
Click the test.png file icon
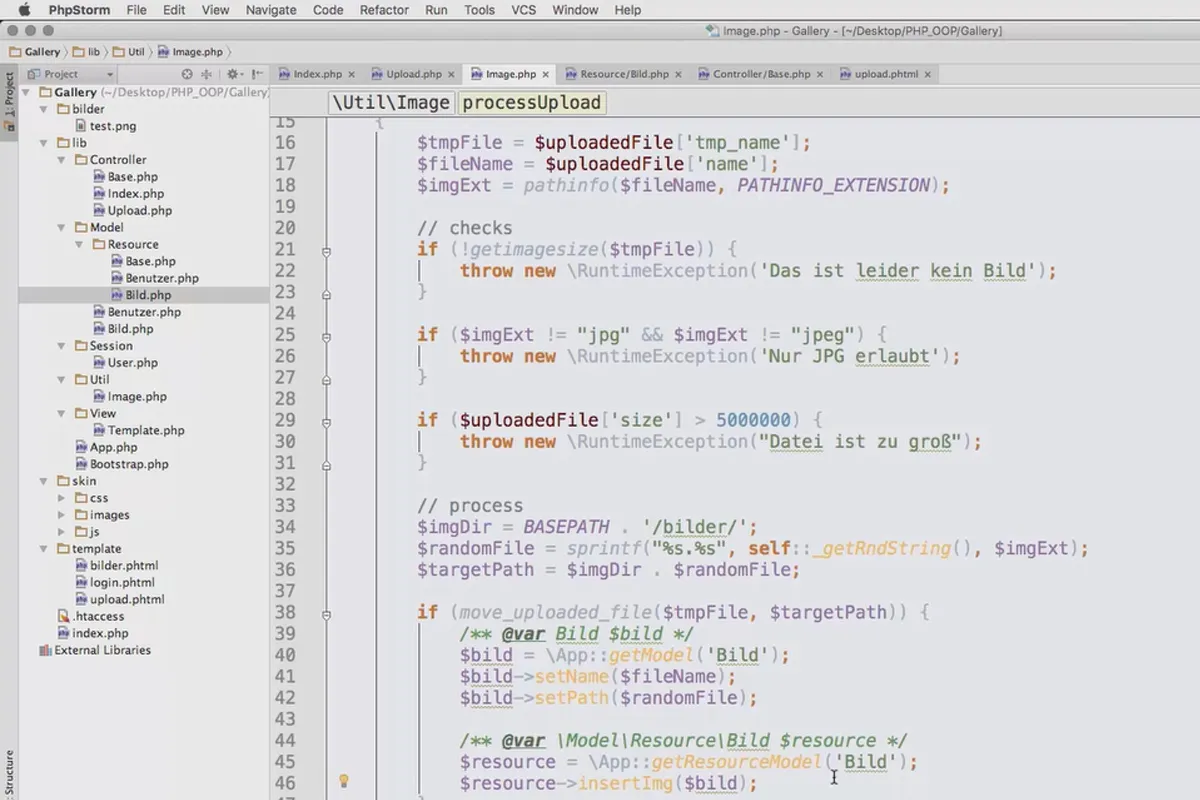81,126
